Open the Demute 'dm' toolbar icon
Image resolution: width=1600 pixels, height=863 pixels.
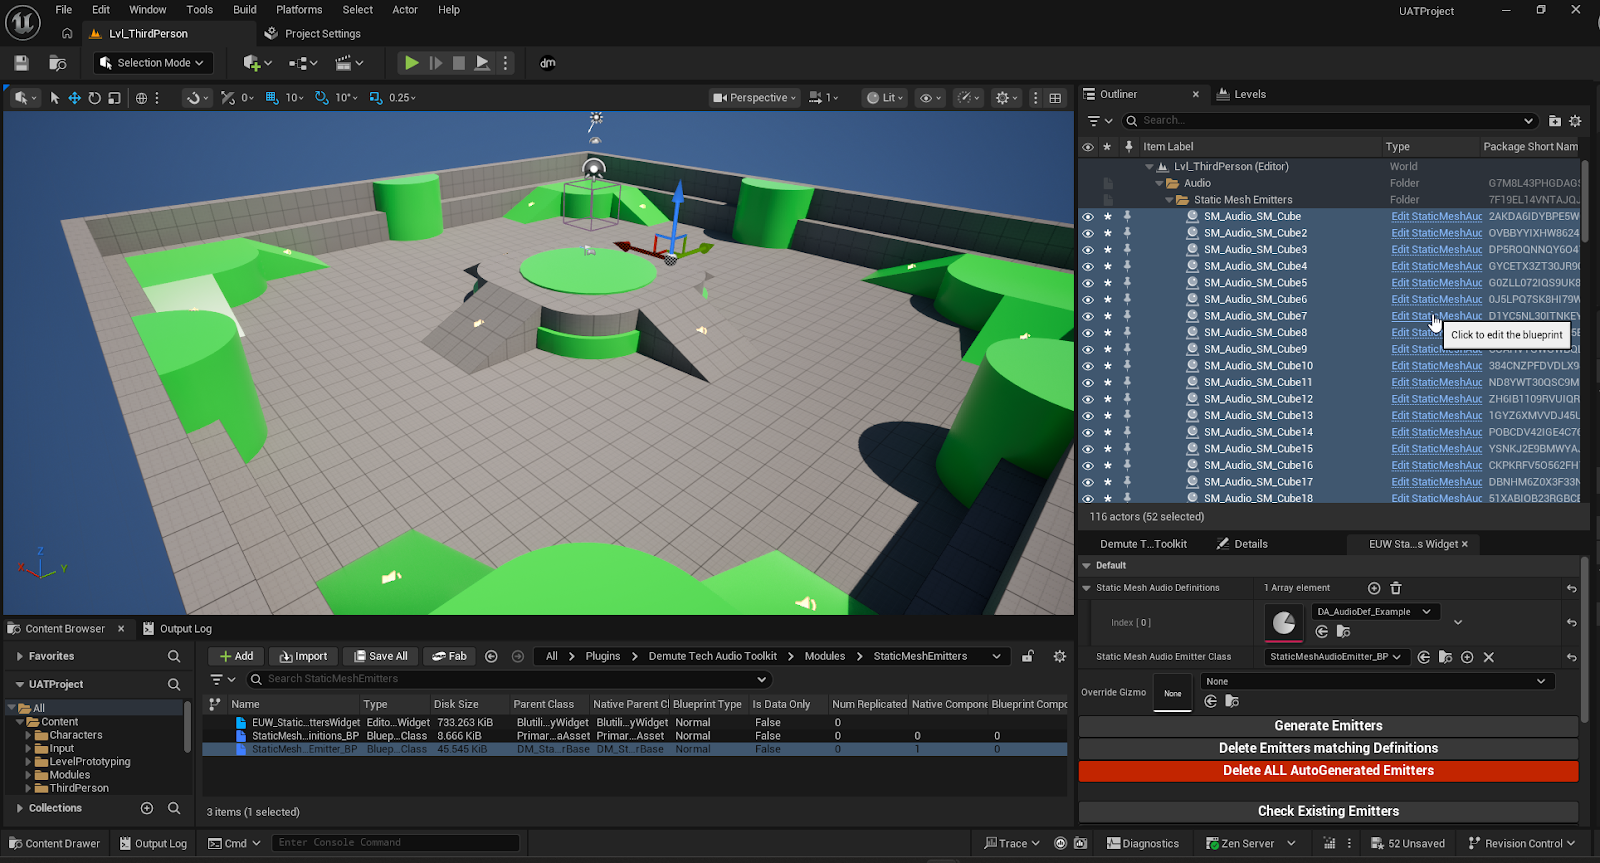[x=548, y=63]
